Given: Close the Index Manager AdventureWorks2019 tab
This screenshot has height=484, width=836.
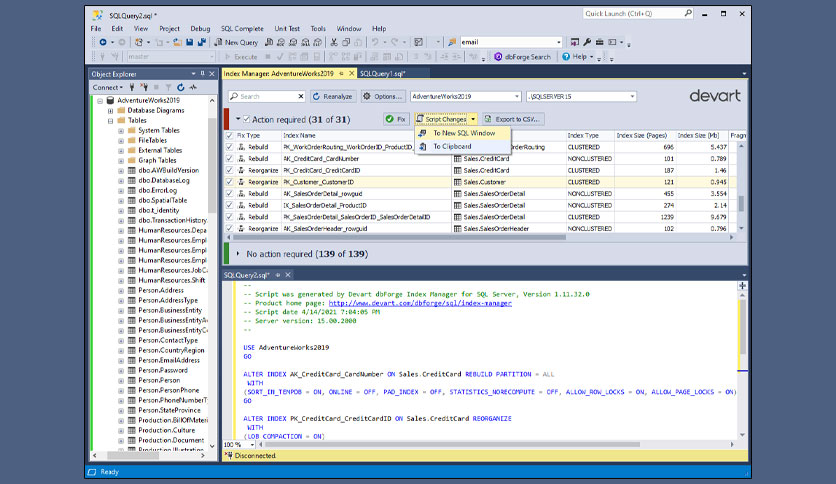Looking at the screenshot, I should pos(352,74).
